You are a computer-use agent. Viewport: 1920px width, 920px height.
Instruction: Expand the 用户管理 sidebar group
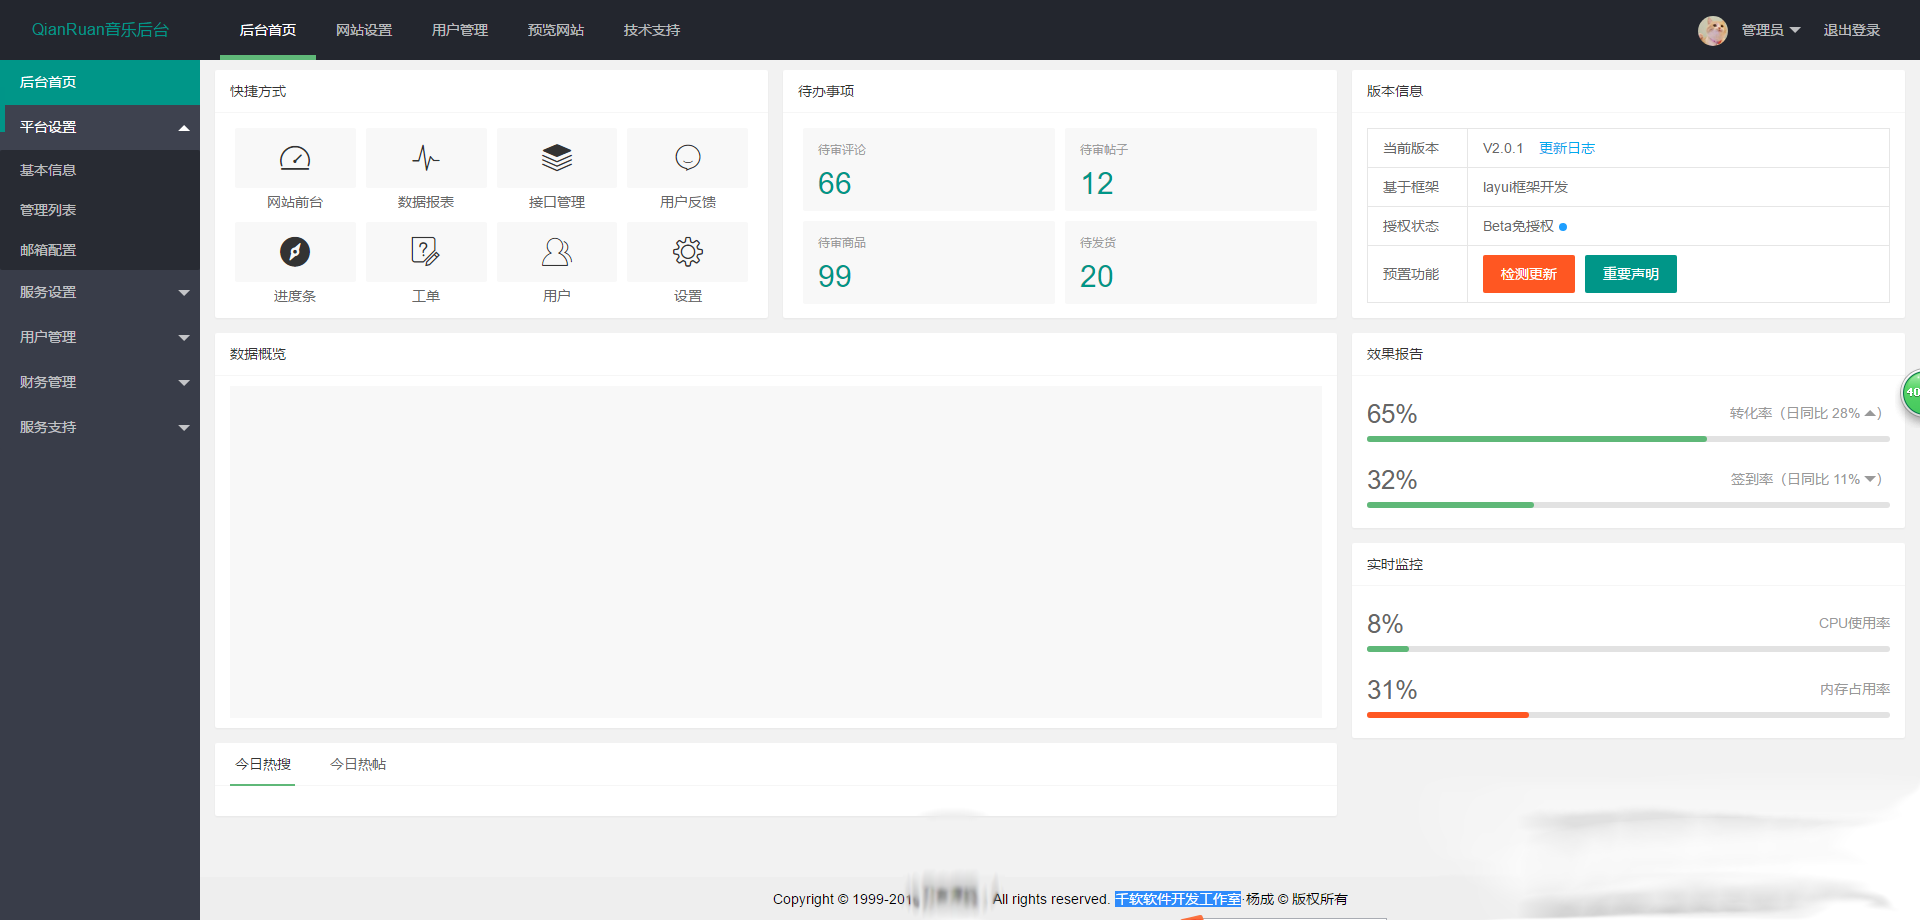point(100,337)
